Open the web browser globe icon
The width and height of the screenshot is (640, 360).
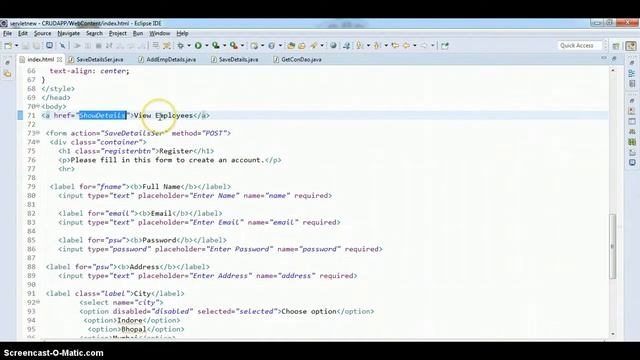pos(333,46)
